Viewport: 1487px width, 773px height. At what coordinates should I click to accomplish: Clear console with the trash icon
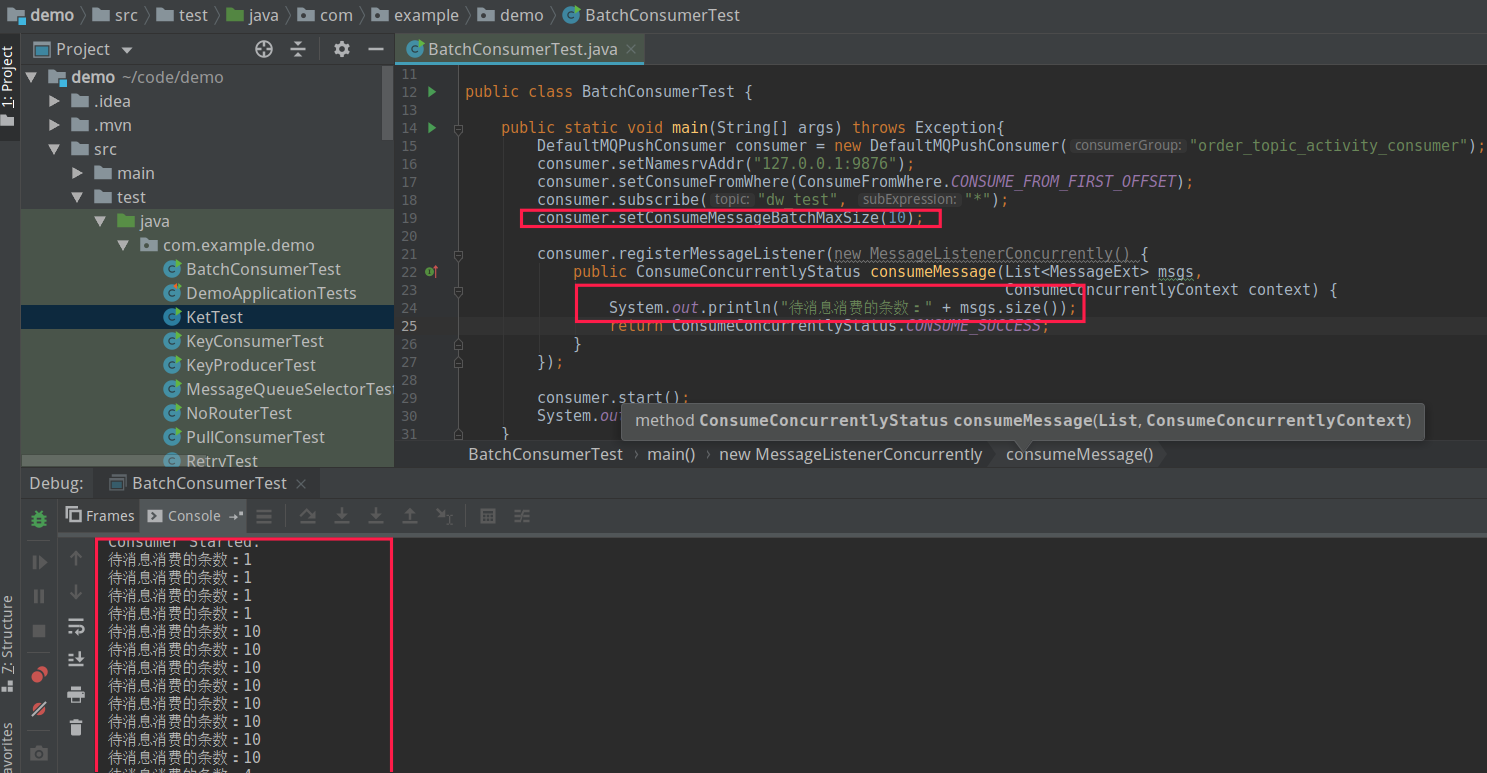pos(76,727)
